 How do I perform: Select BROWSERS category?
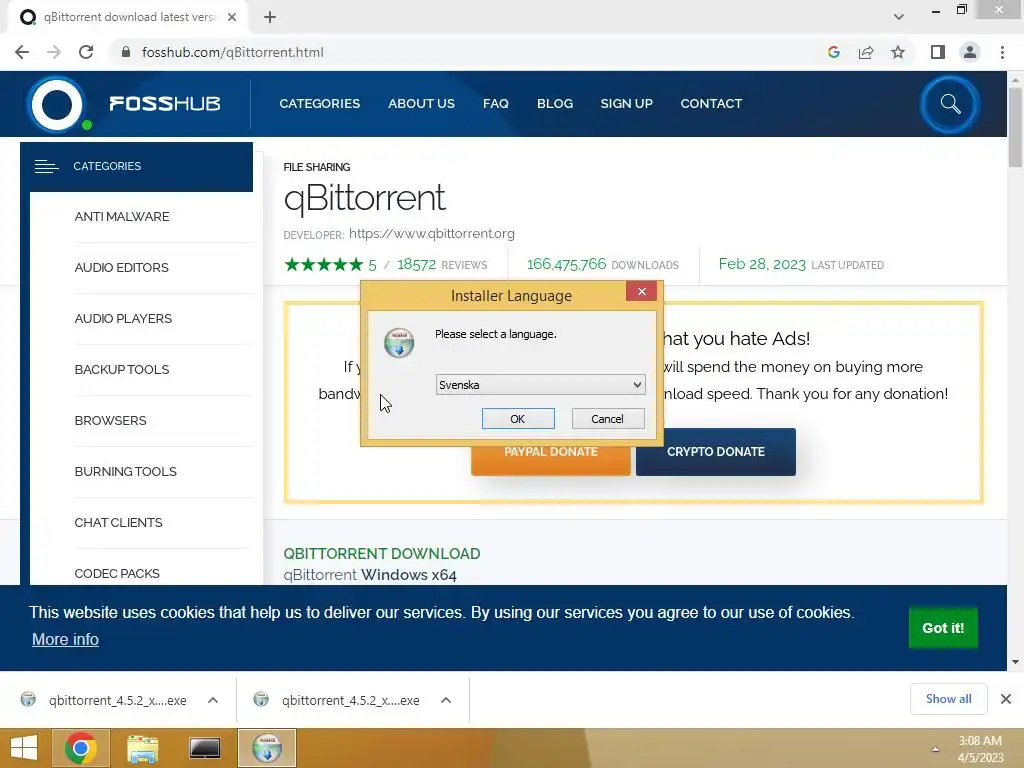(x=110, y=421)
